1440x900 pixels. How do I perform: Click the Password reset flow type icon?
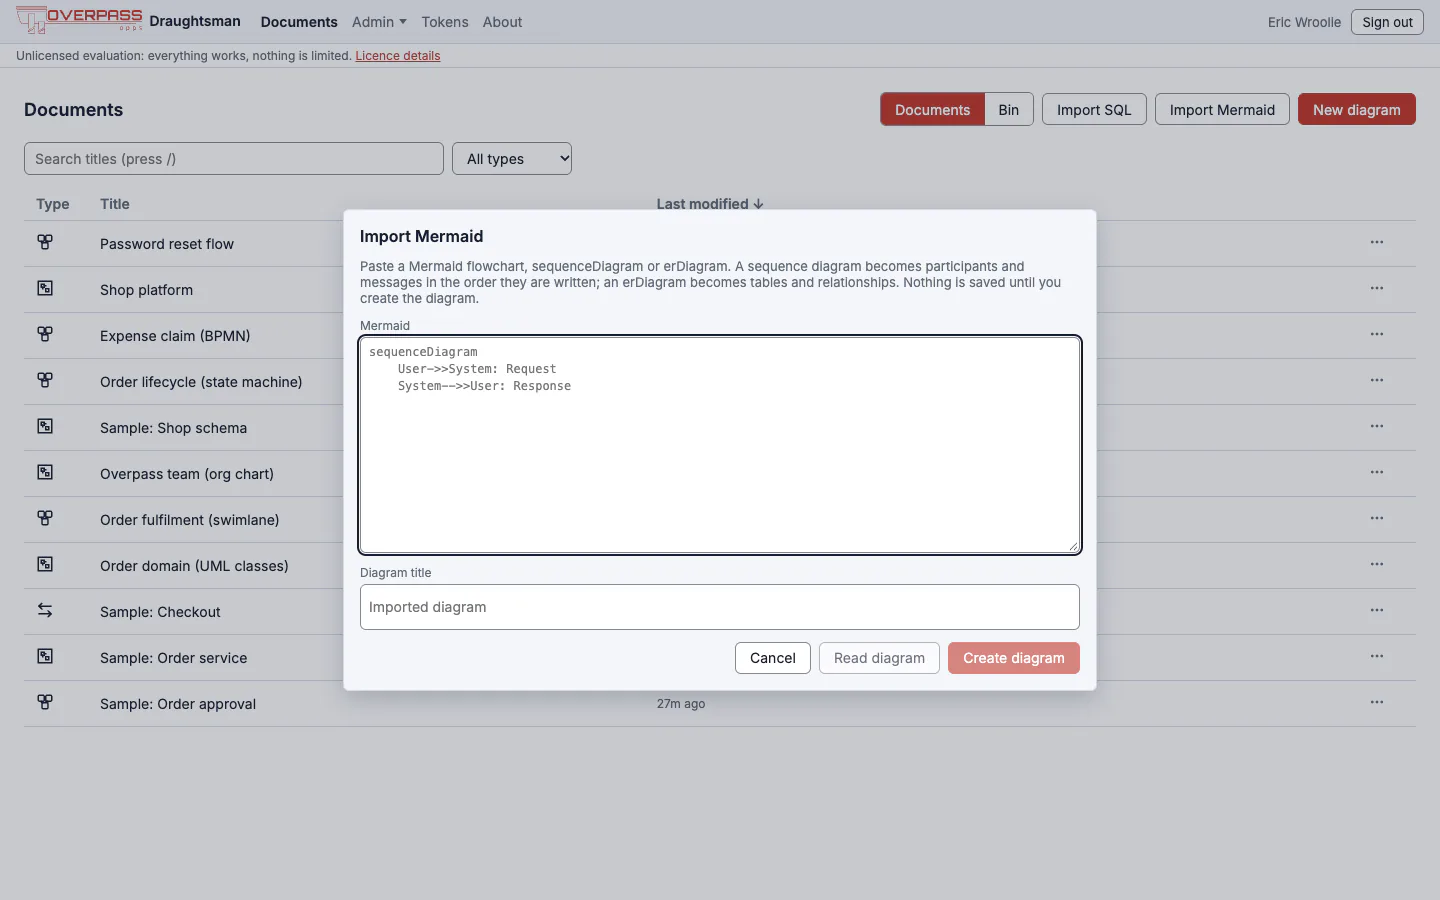click(x=45, y=242)
